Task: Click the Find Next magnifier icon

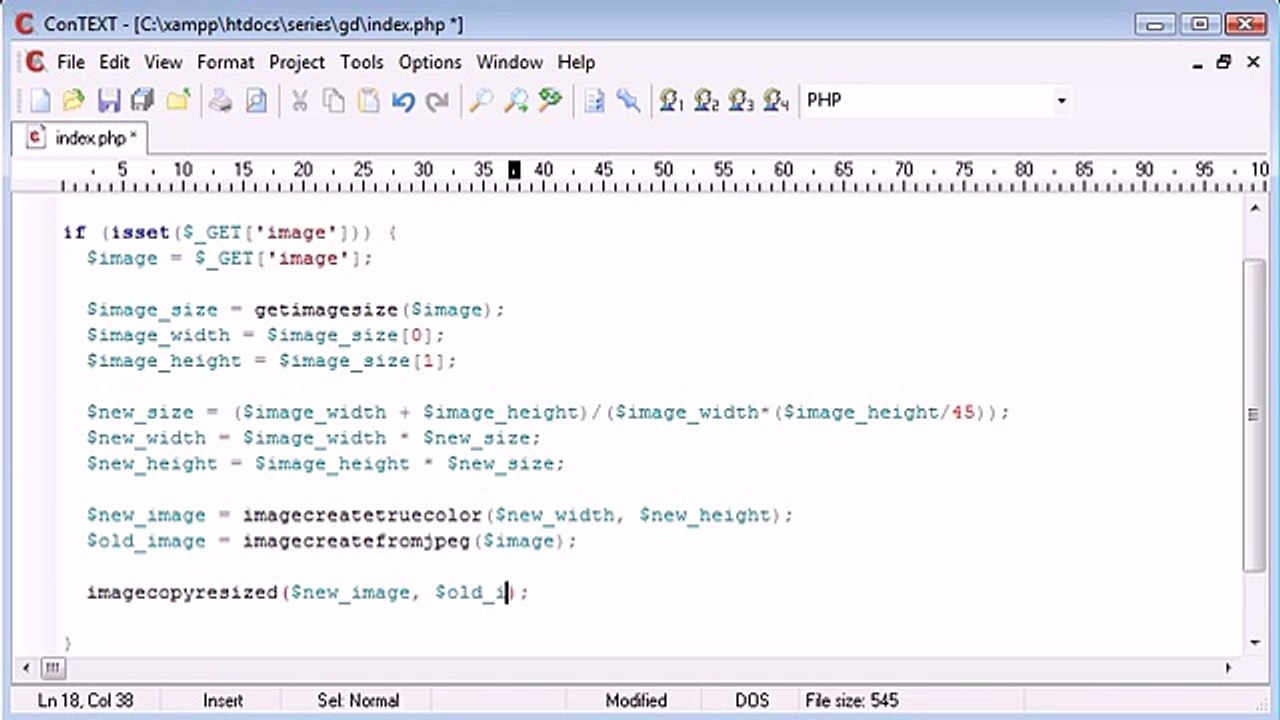Action: [x=516, y=100]
